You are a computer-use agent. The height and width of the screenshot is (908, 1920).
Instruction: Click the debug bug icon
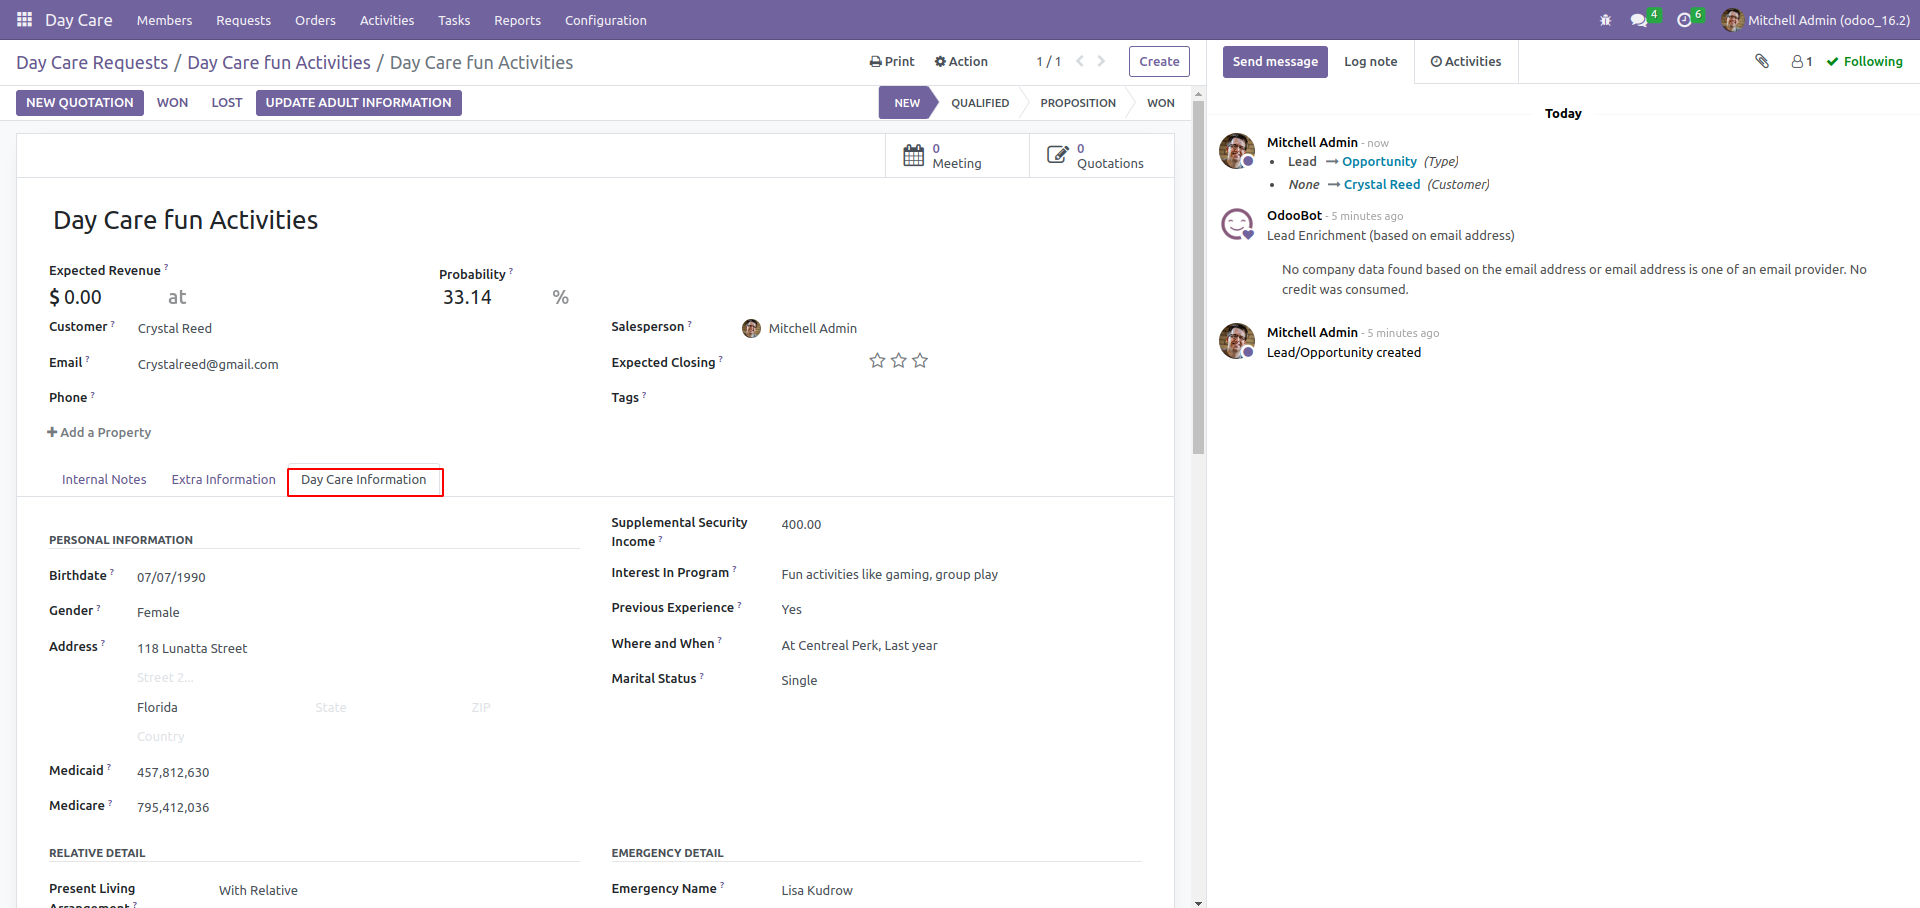(1606, 20)
